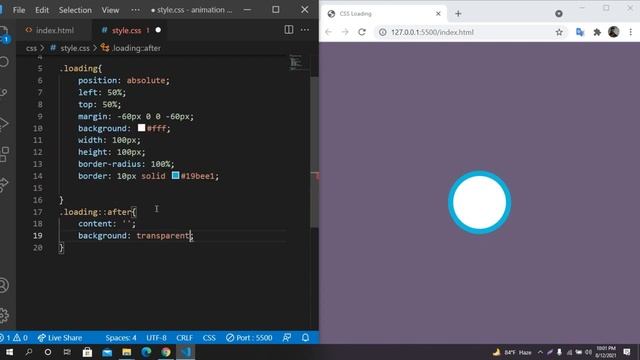Viewport: 640px width, 360px height.
Task: Open Google Chrome from the taskbar
Action: point(166,352)
